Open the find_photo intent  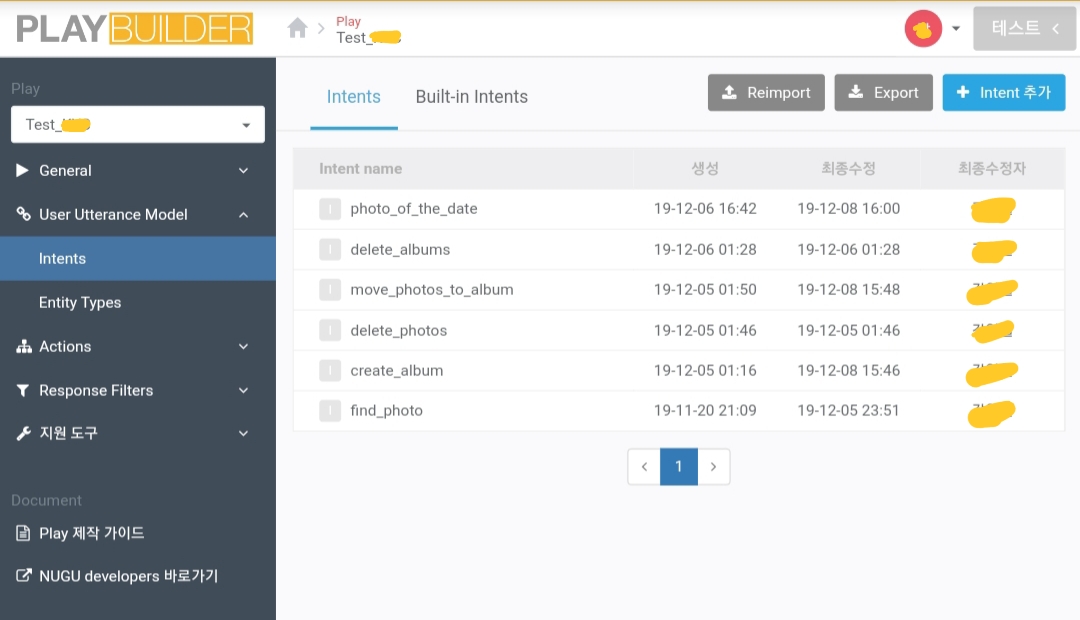386,411
